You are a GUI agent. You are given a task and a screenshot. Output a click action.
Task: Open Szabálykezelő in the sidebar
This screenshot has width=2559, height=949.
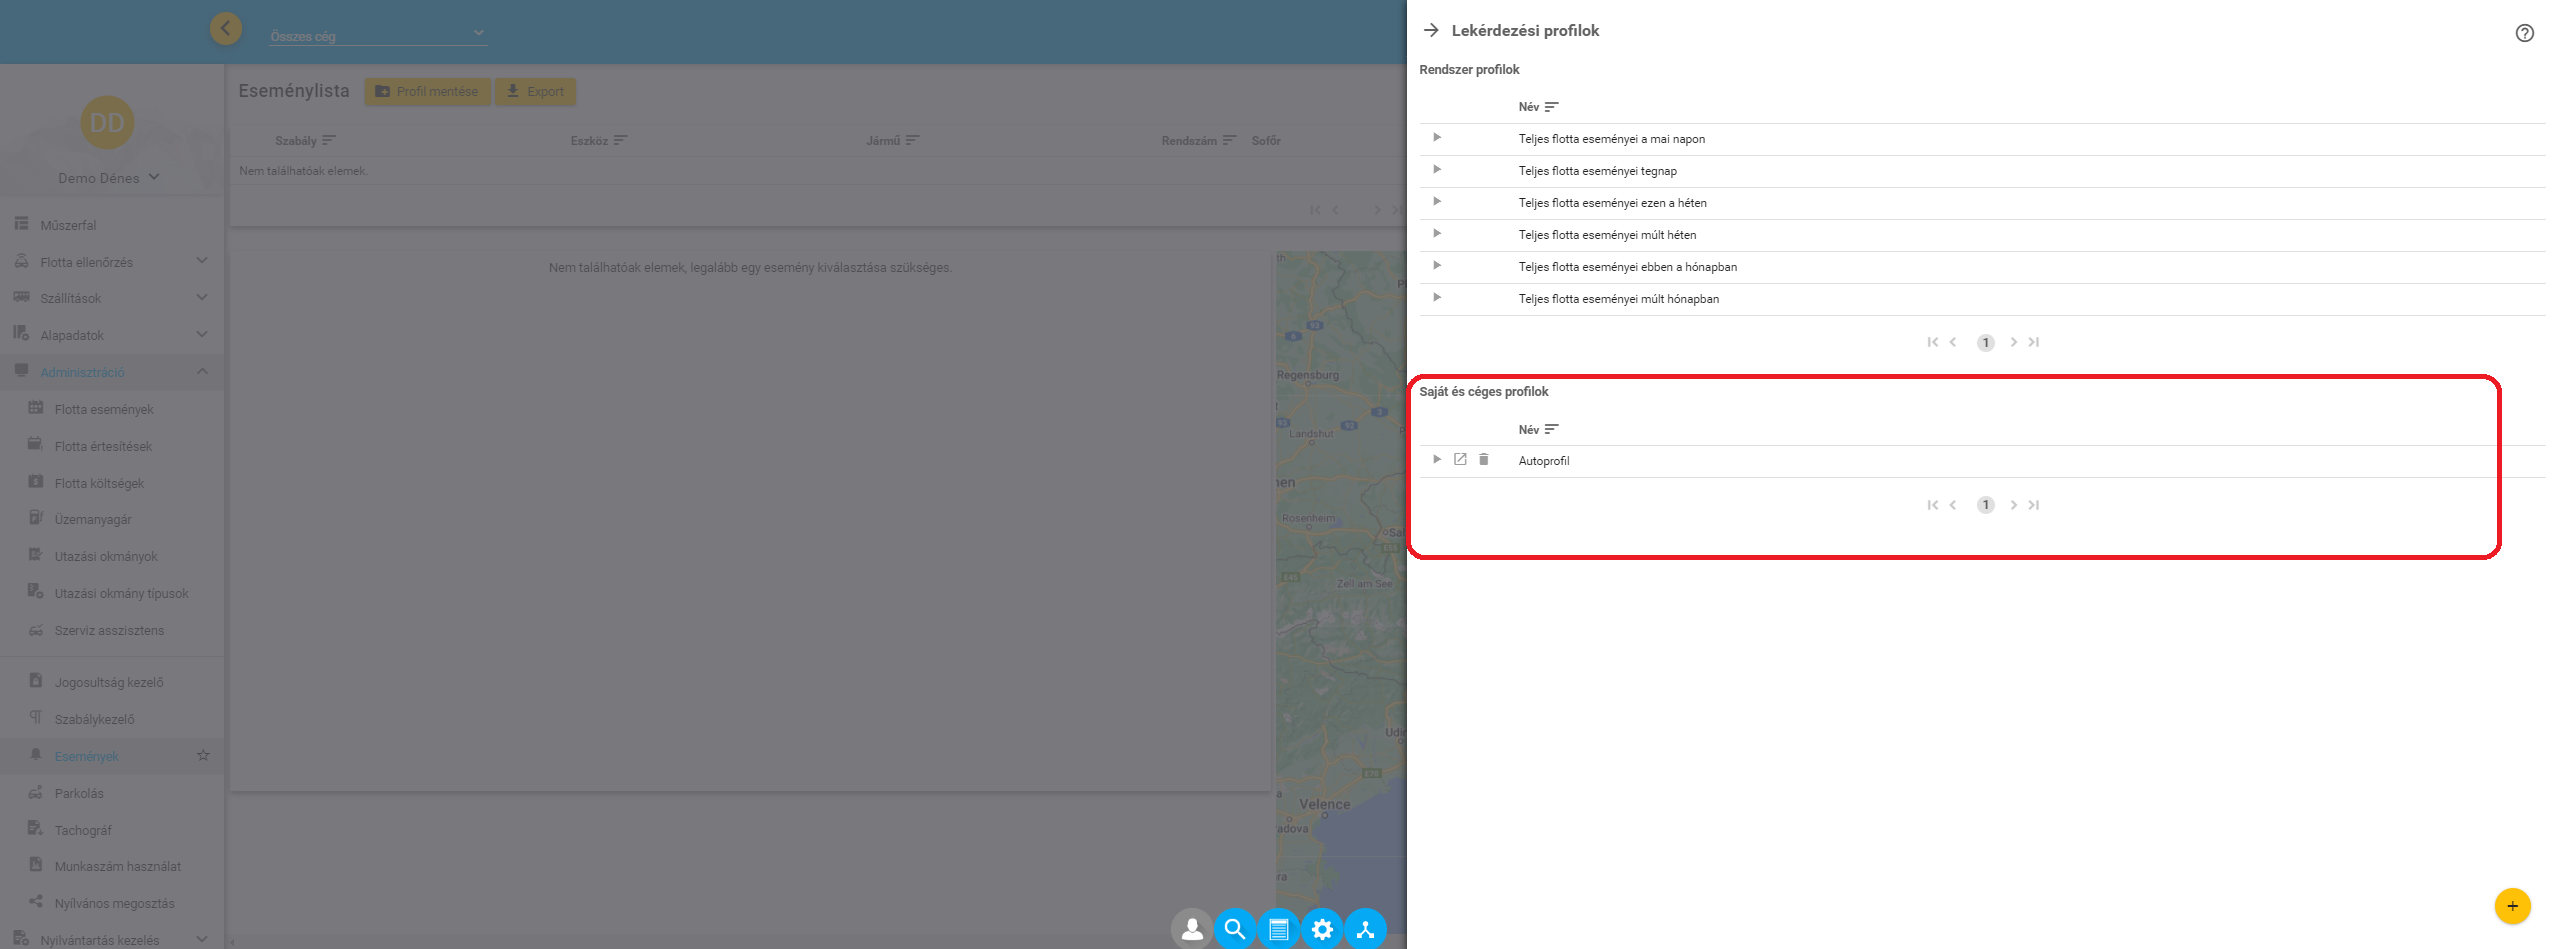(94, 719)
